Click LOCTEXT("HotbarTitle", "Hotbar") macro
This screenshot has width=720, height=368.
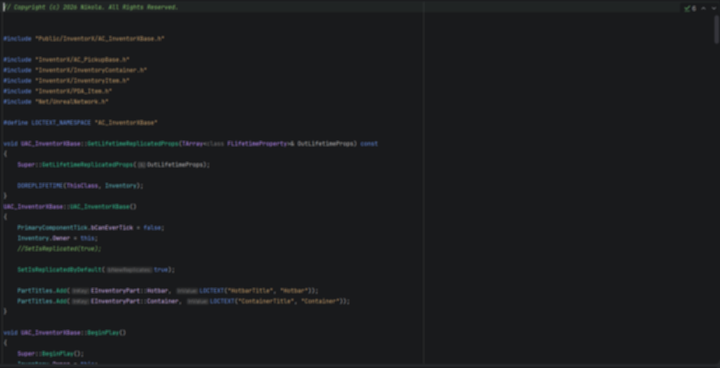pyautogui.click(x=257, y=291)
